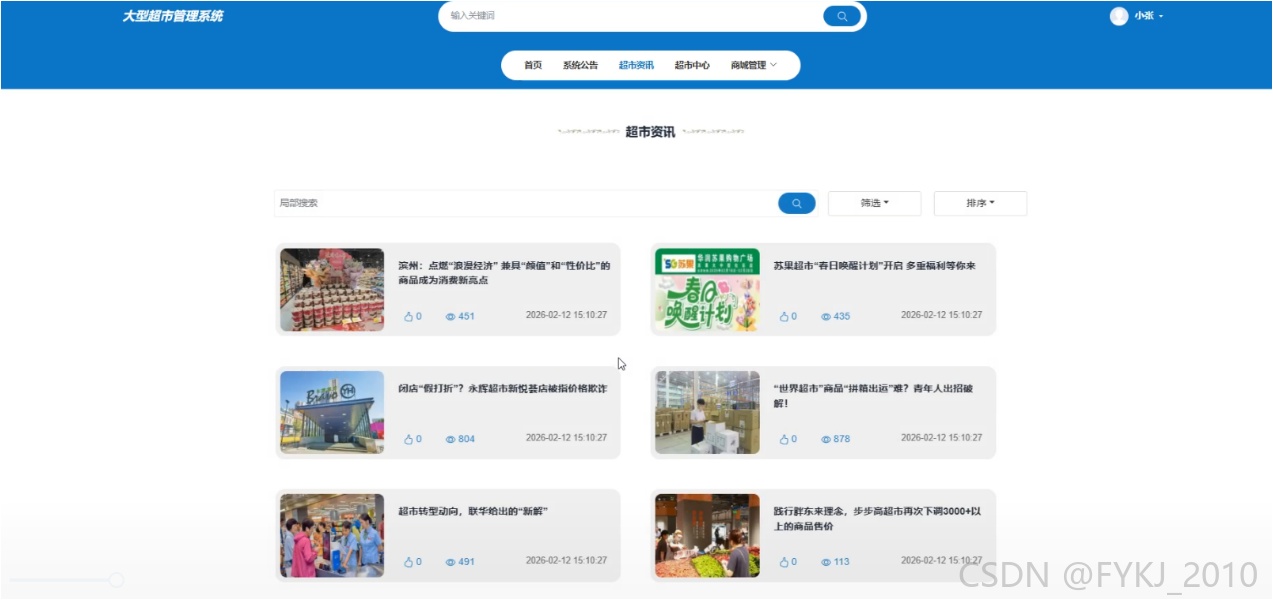Open article 超市转型动向，联华给出的“新解”

coord(473,512)
